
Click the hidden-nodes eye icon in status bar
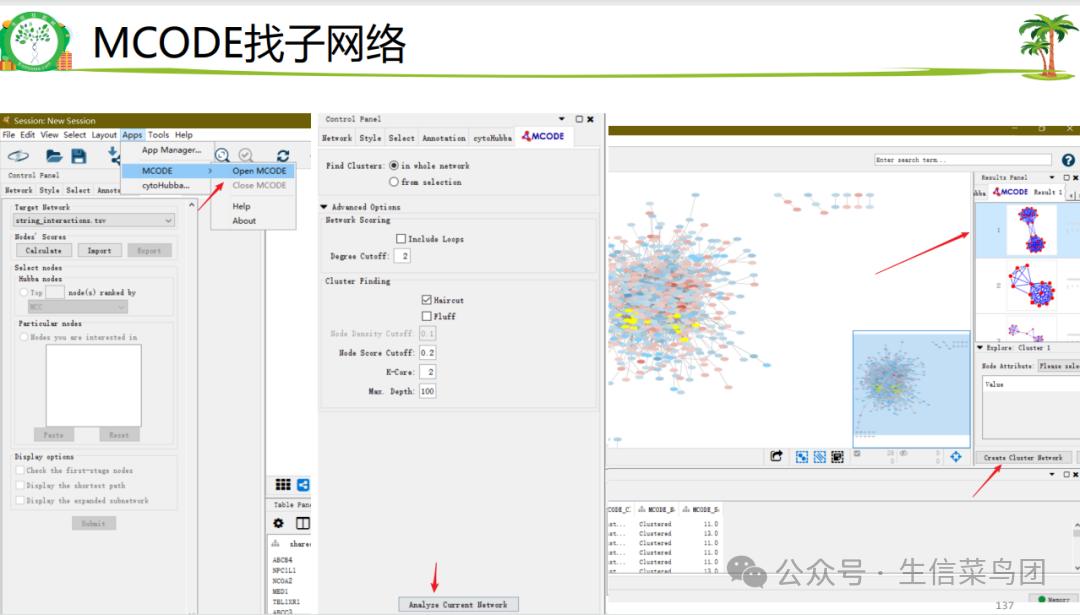point(904,453)
